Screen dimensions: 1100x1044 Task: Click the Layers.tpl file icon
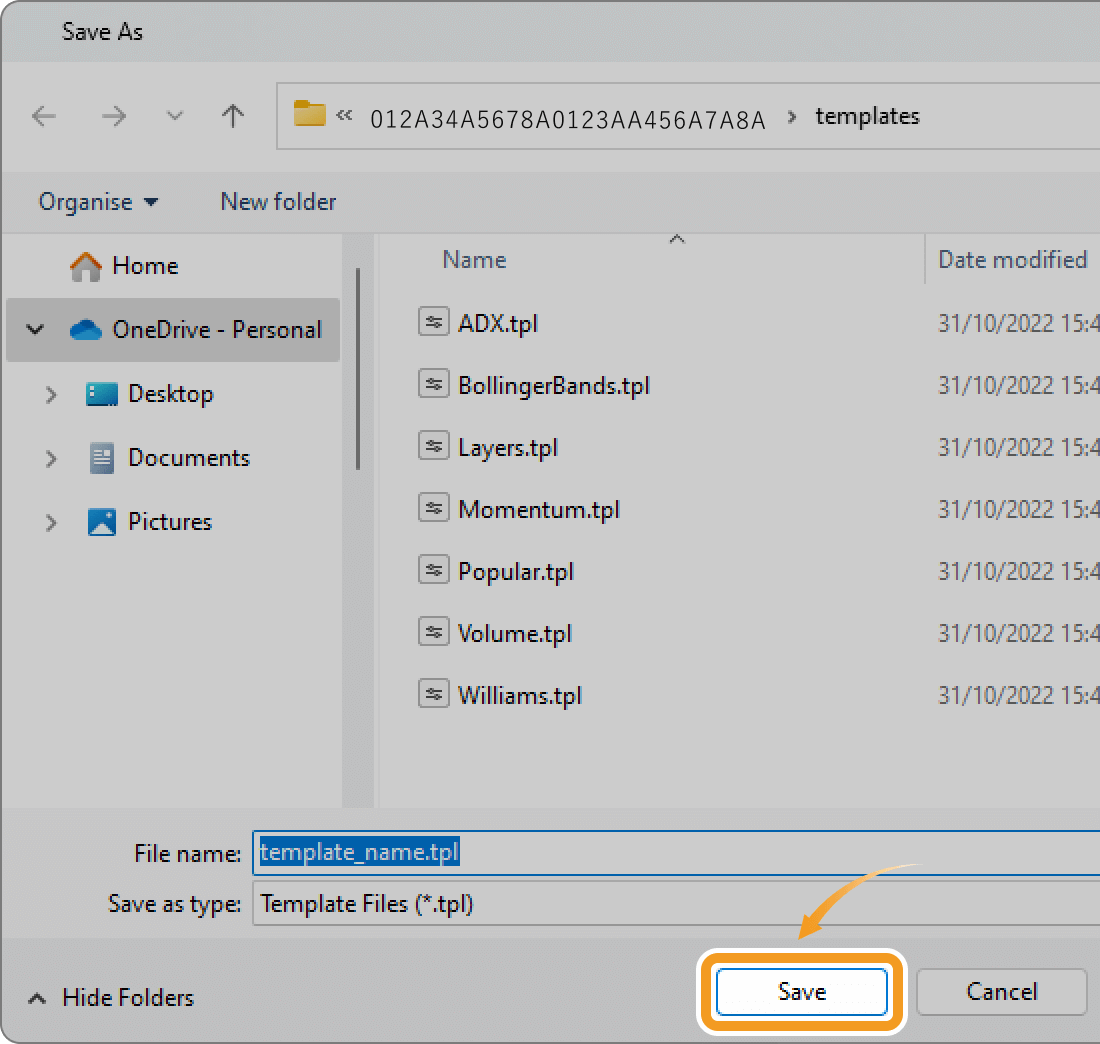coord(434,446)
